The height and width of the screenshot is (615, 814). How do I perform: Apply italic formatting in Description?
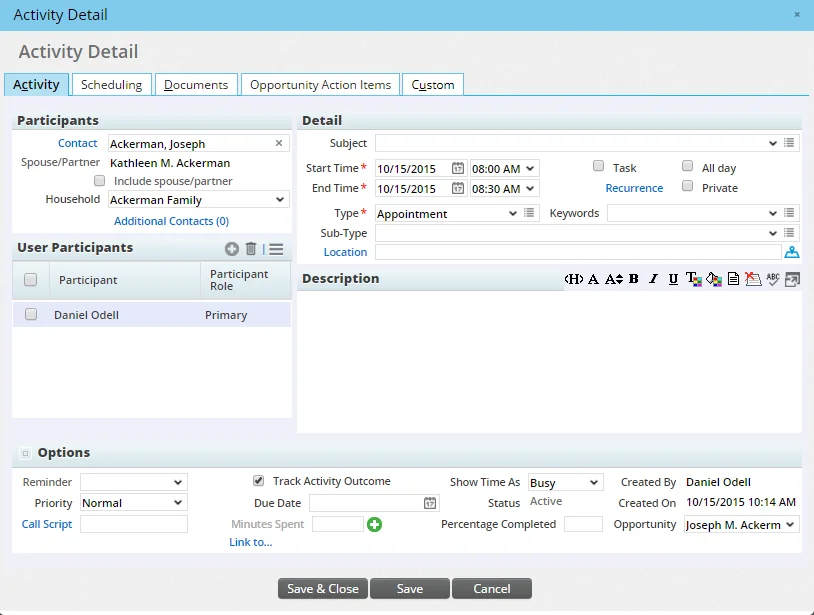[x=653, y=279]
